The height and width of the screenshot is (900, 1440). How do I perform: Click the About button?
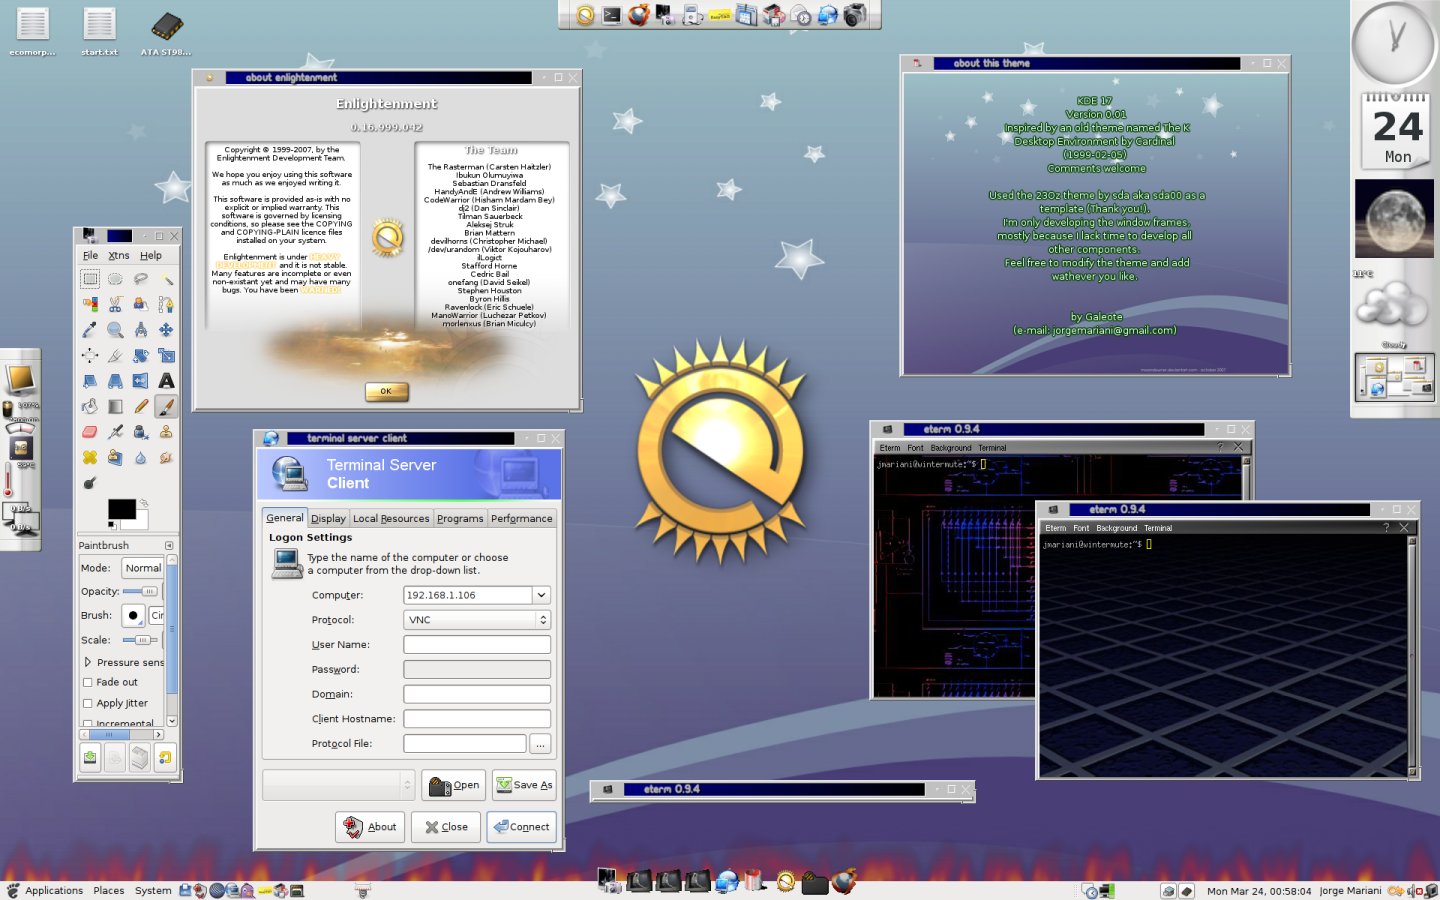[370, 827]
